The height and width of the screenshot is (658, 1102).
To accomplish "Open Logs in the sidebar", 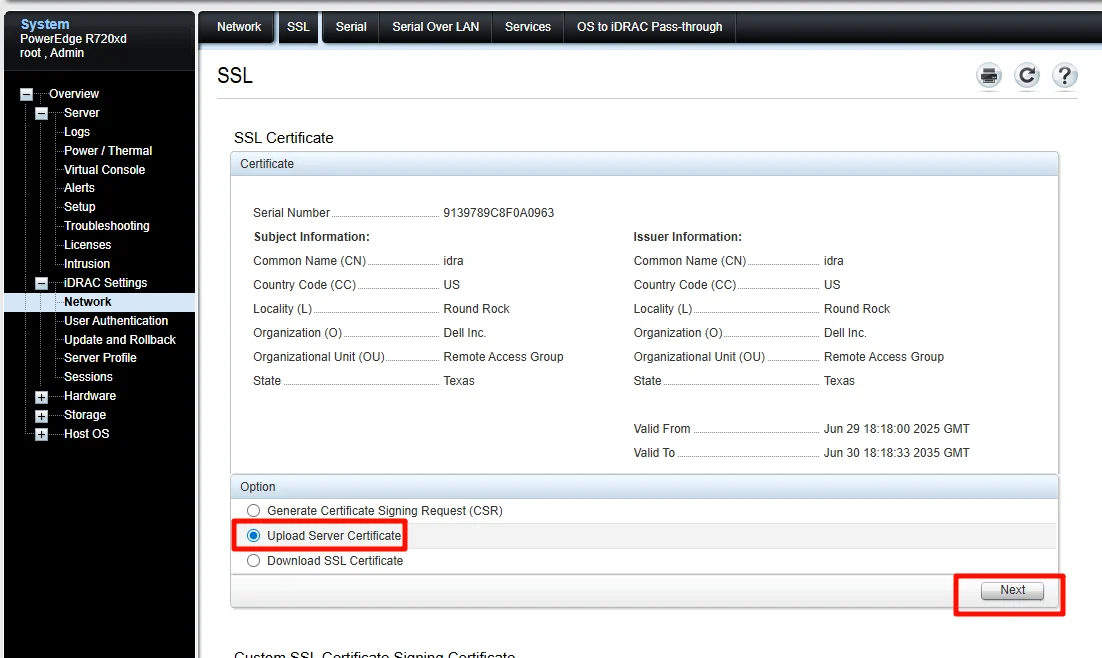I will coord(77,132).
